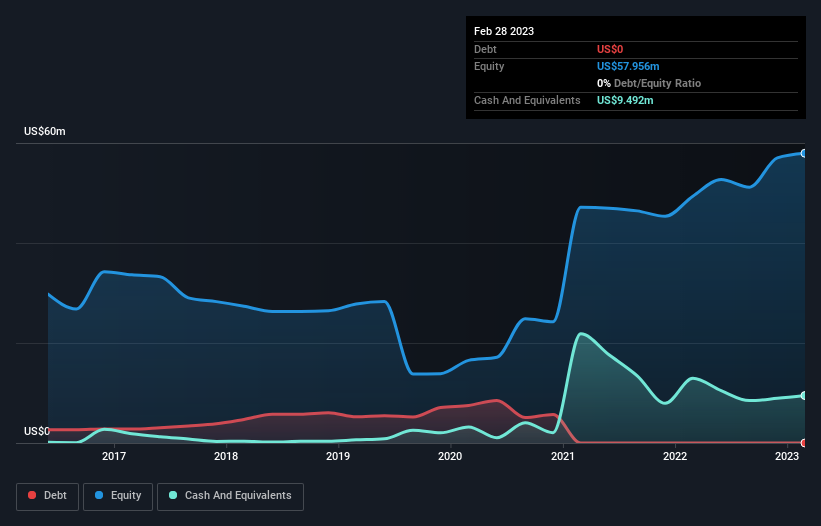
Task: Toggle the Debt legend button
Action: 48,496
